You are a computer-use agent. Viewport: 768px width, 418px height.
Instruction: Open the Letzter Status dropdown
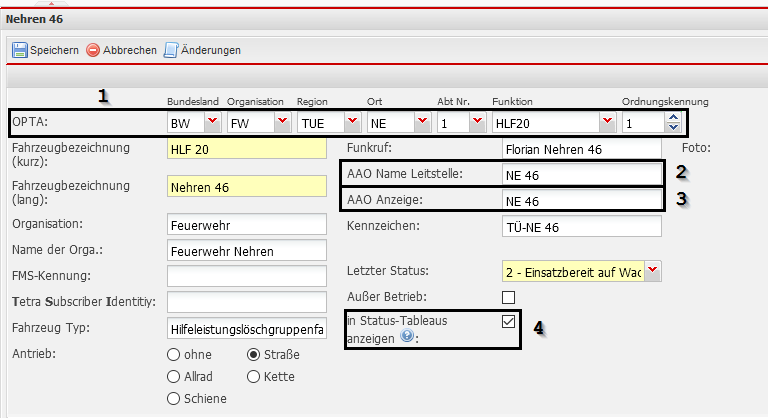point(653,270)
